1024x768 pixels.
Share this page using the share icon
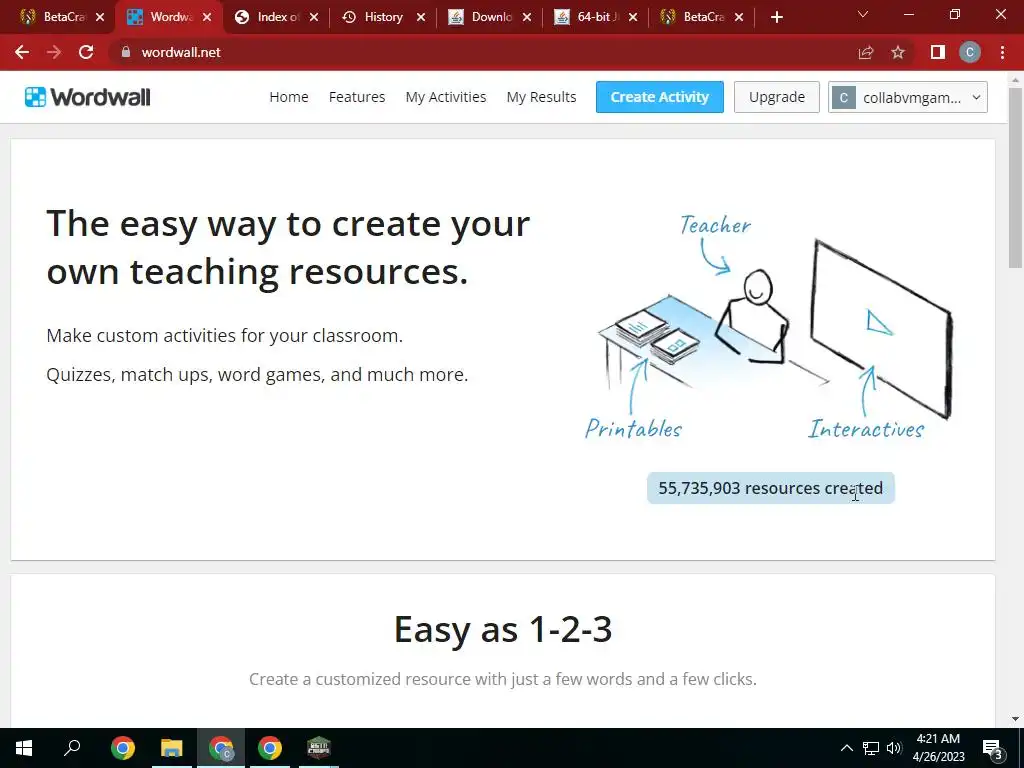tap(866, 52)
